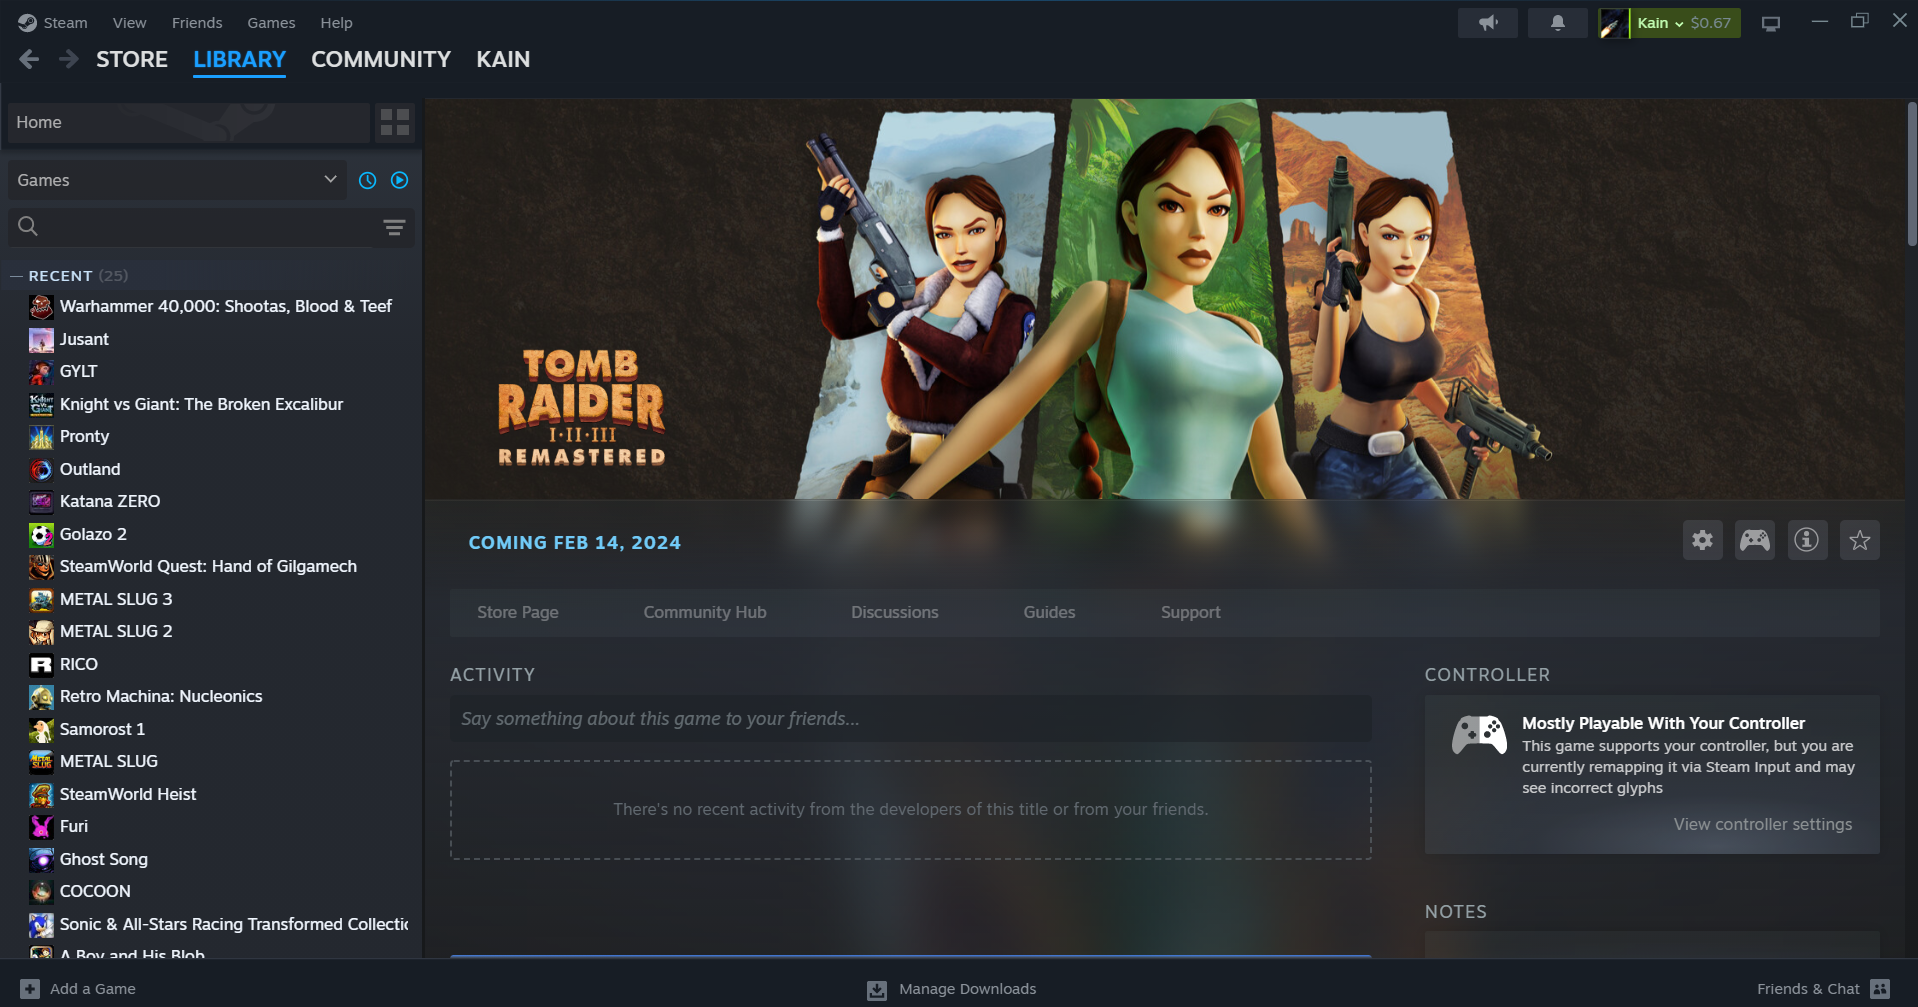Click the RICO game icon

click(41, 665)
